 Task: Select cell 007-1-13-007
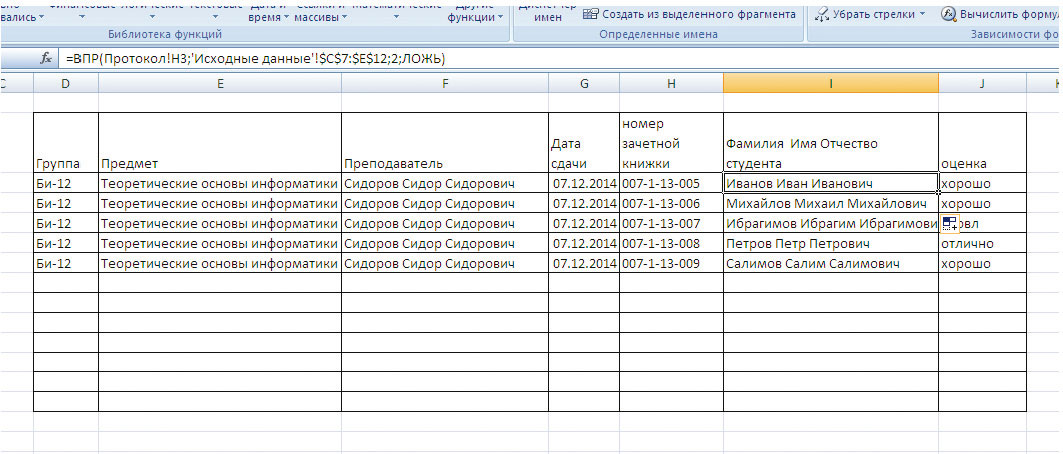pyautogui.click(x=671, y=223)
